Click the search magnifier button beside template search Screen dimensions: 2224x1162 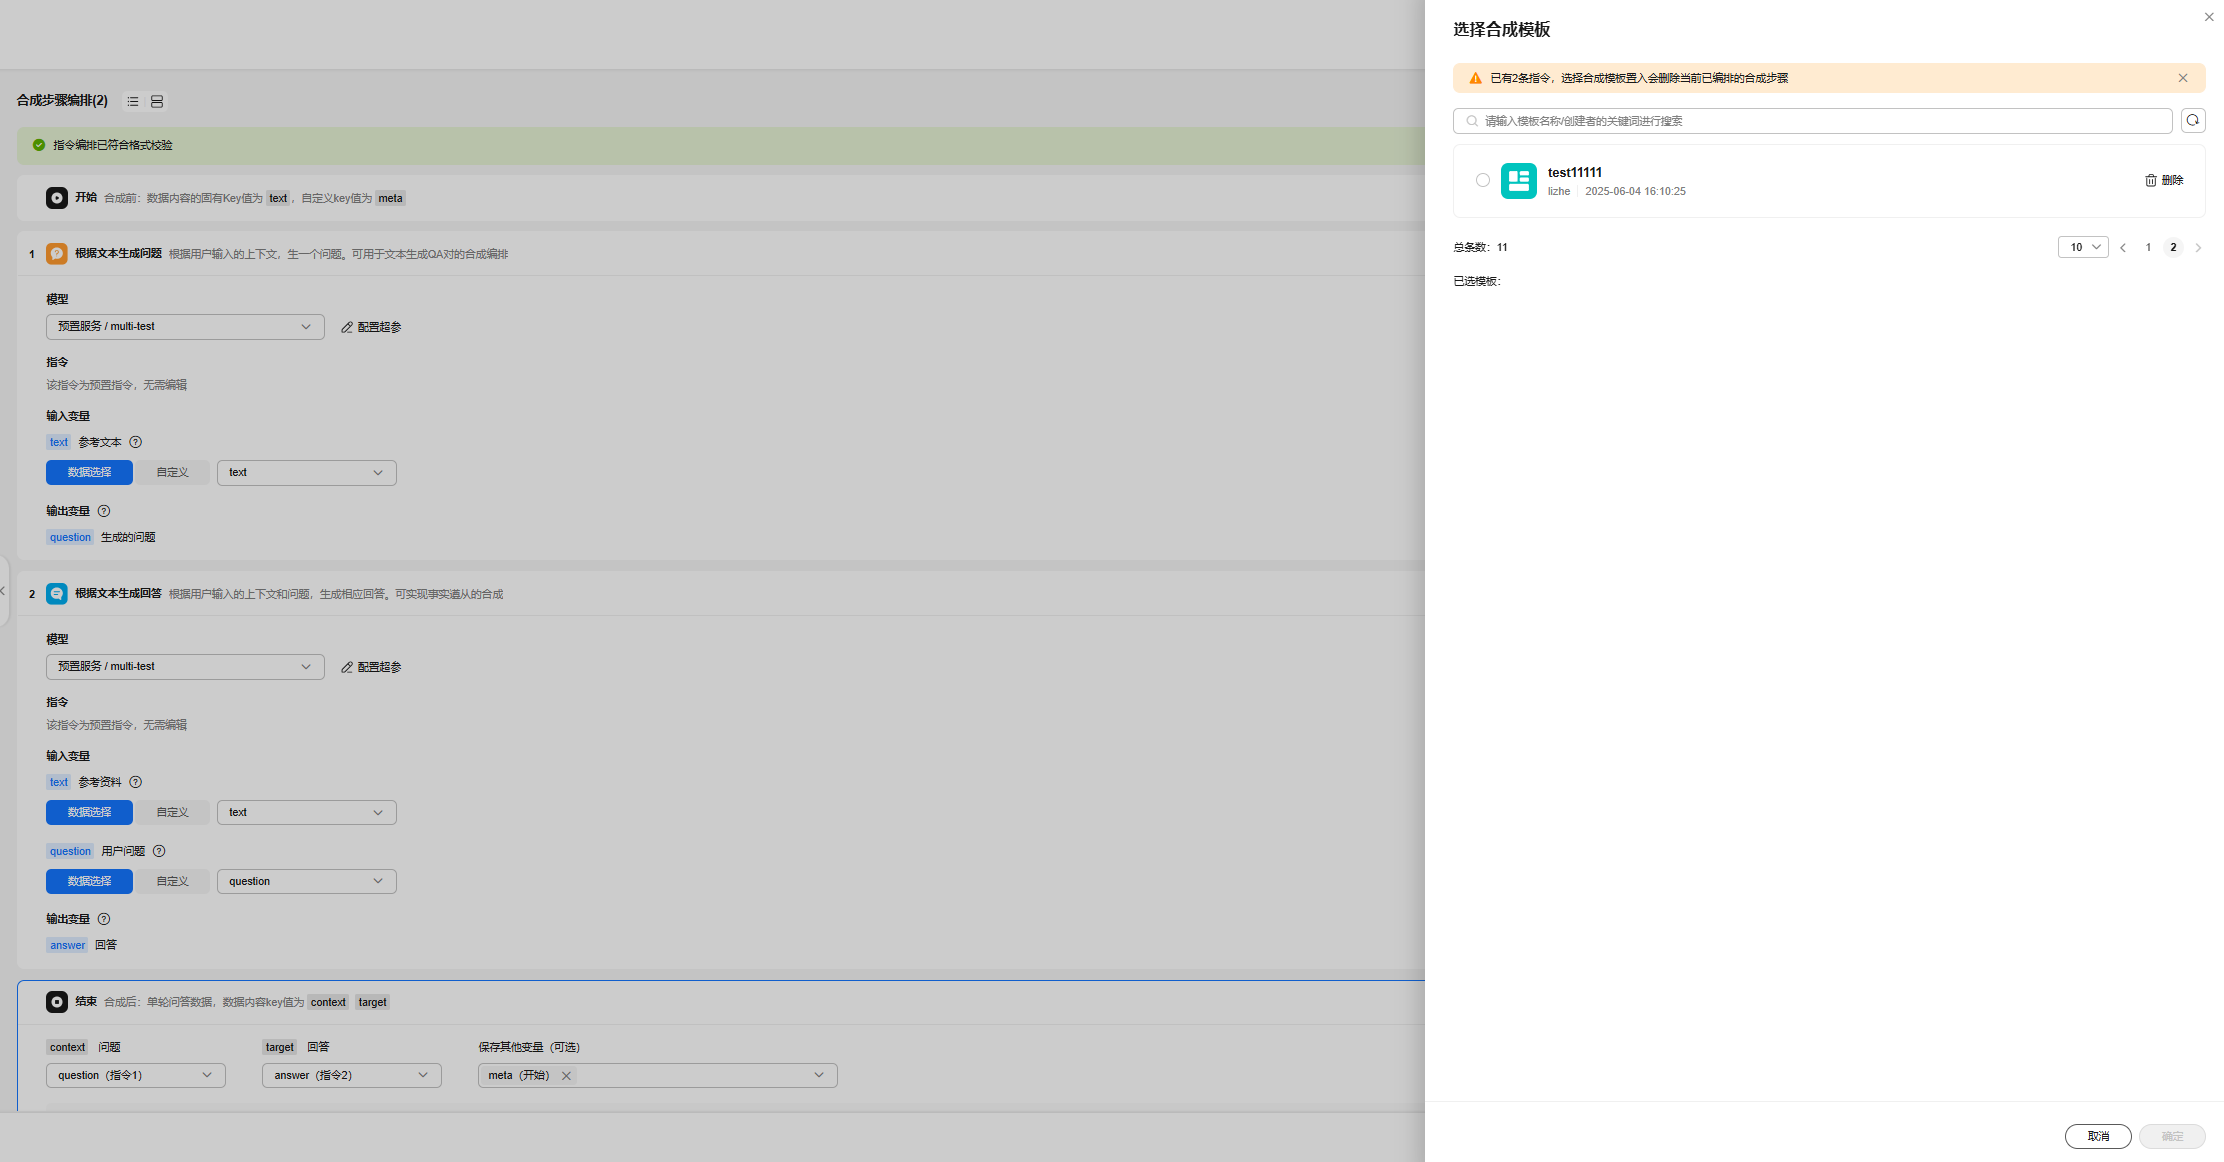2192,121
